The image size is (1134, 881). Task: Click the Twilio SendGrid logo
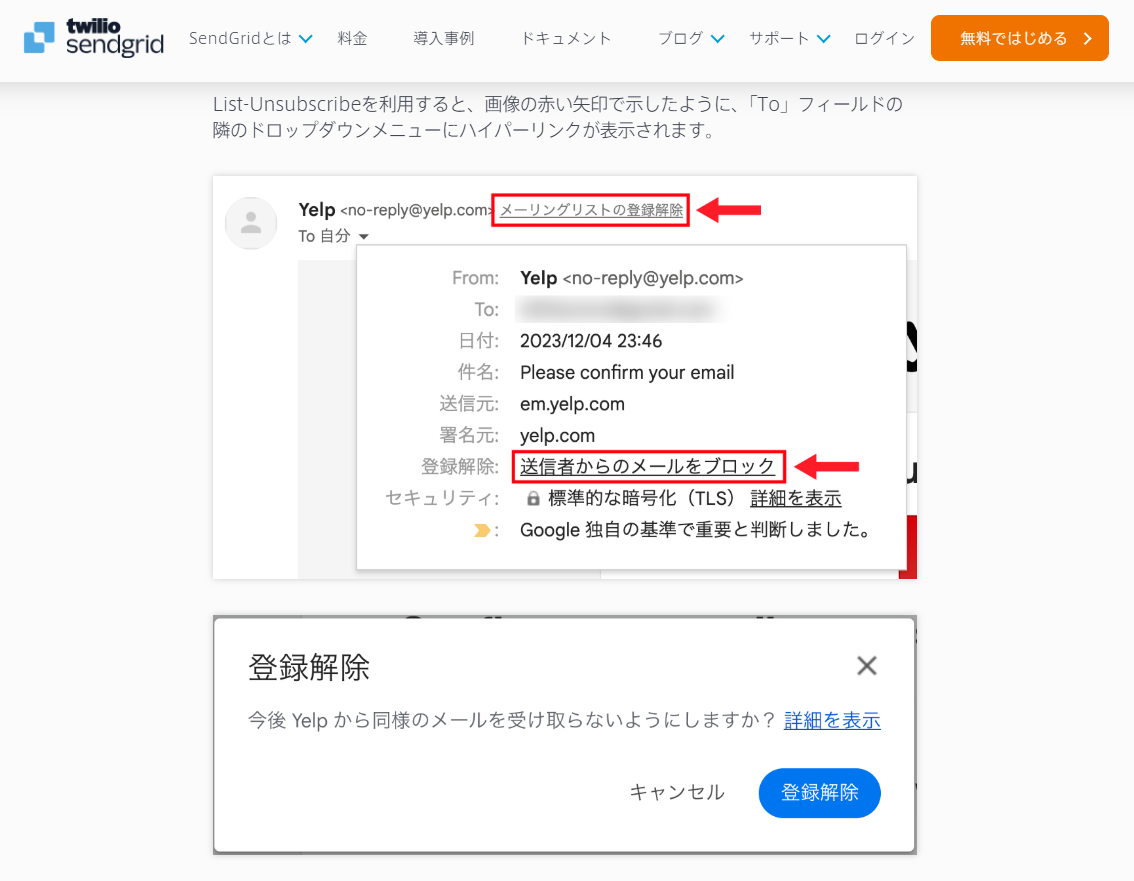tap(92, 39)
